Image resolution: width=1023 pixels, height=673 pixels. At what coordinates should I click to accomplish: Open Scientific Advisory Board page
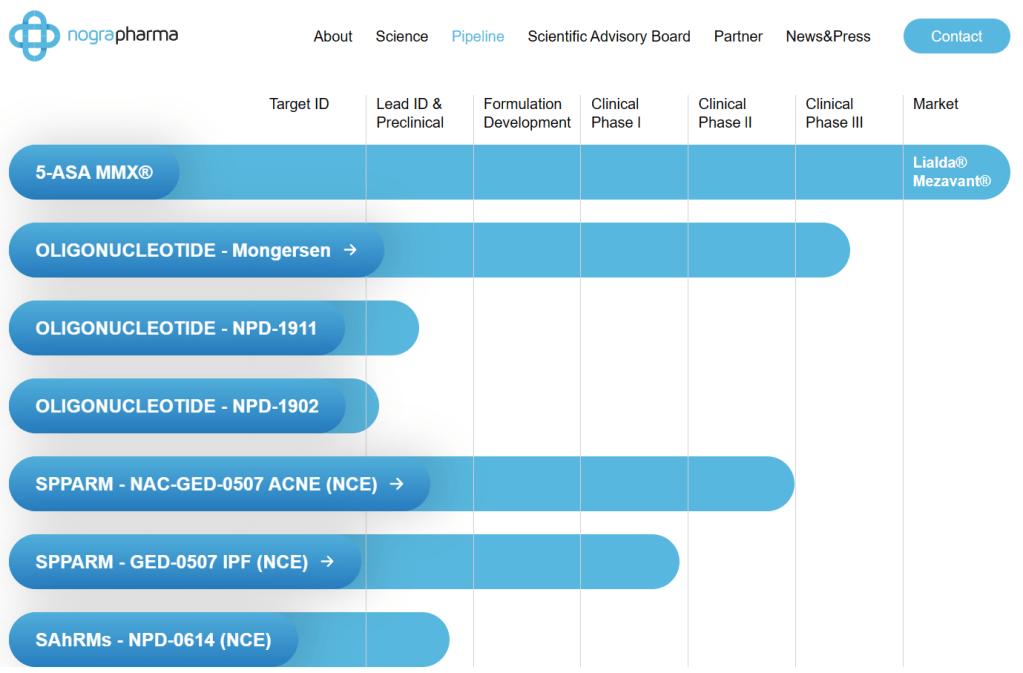tap(609, 36)
